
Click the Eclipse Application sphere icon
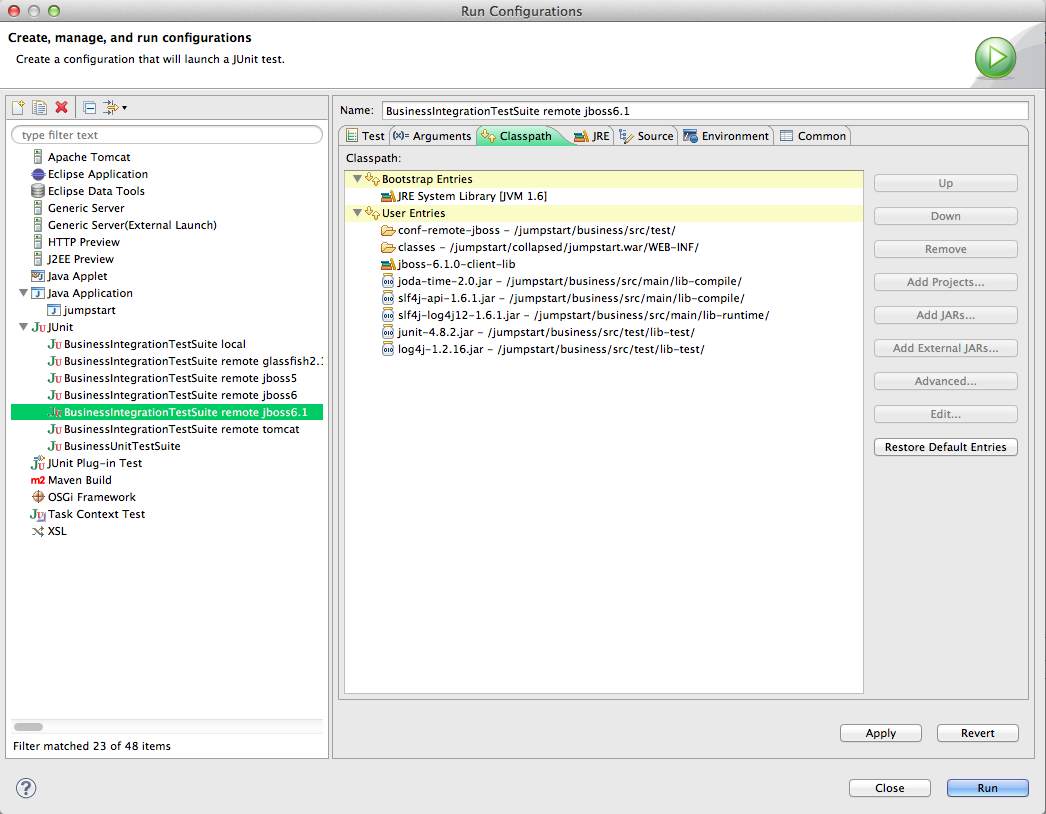[38, 174]
